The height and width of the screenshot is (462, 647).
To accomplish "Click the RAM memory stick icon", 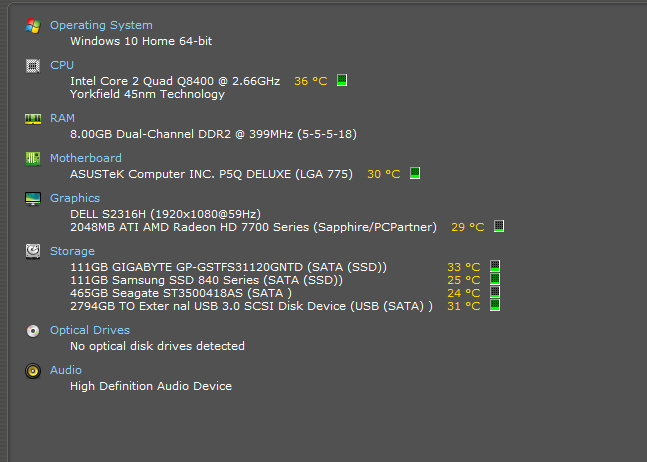I will pos(33,119).
